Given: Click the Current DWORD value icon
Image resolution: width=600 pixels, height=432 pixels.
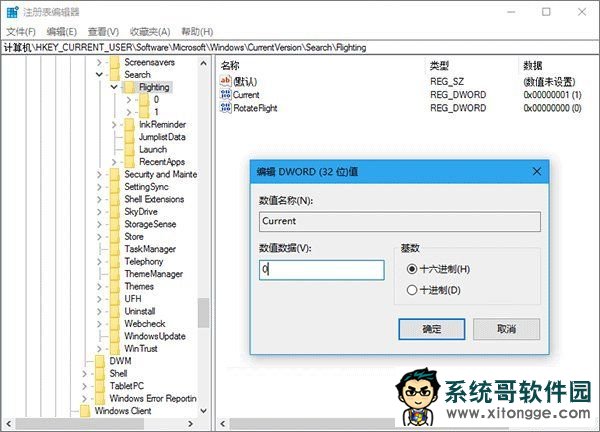Looking at the screenshot, I should point(225,93).
